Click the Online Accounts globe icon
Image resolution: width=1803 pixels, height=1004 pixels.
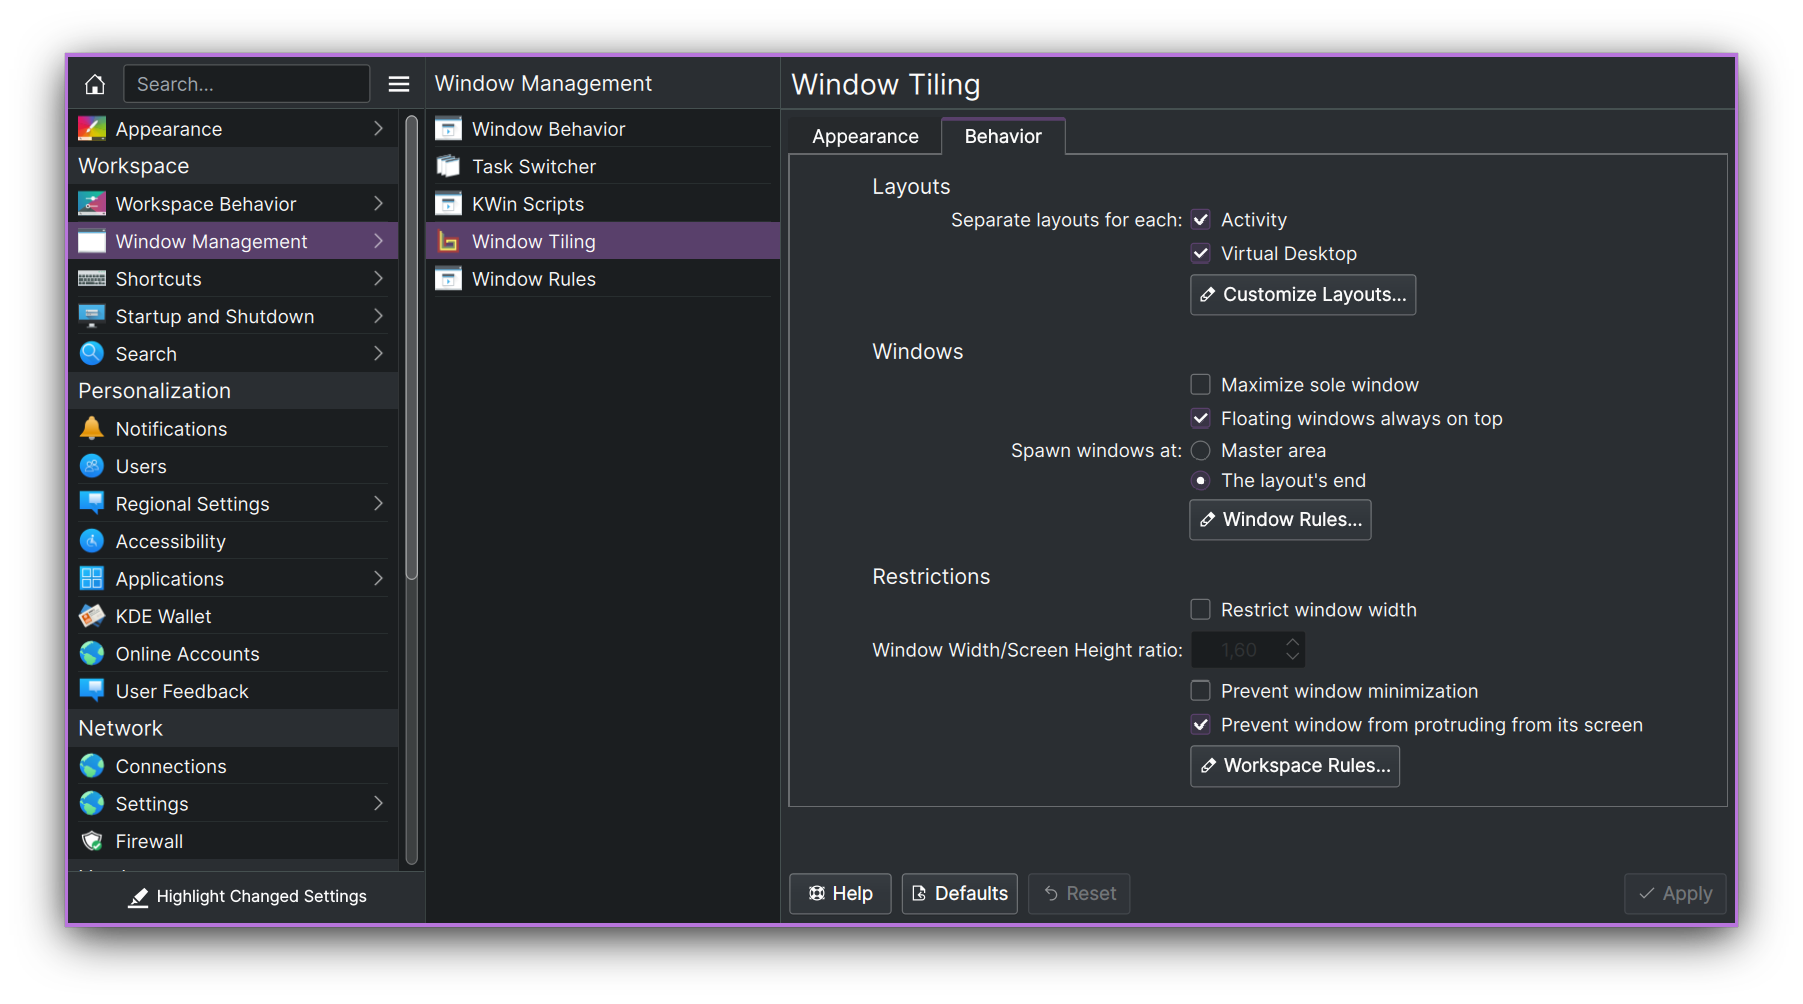92,654
